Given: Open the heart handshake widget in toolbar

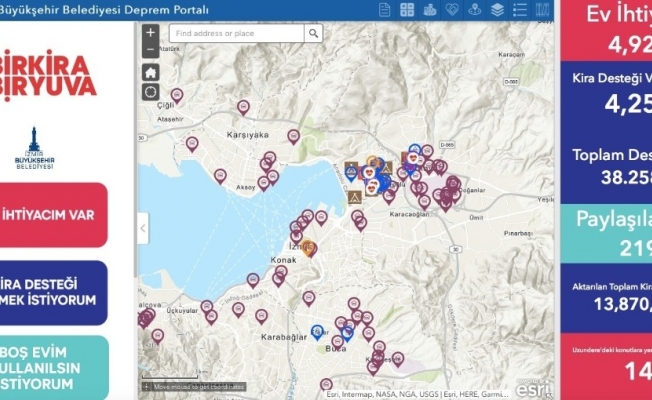Looking at the screenshot, I should coord(453,10).
